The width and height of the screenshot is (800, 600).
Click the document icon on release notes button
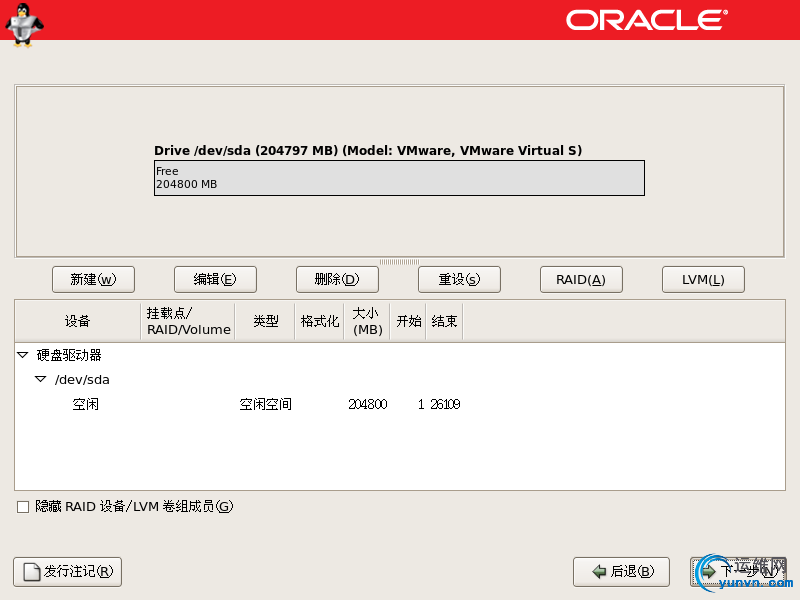pos(32,572)
